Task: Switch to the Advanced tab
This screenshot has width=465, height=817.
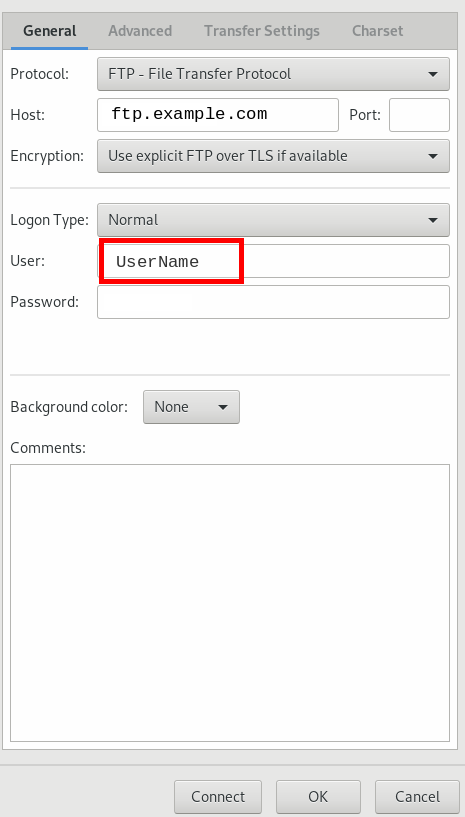Action: coord(140,31)
